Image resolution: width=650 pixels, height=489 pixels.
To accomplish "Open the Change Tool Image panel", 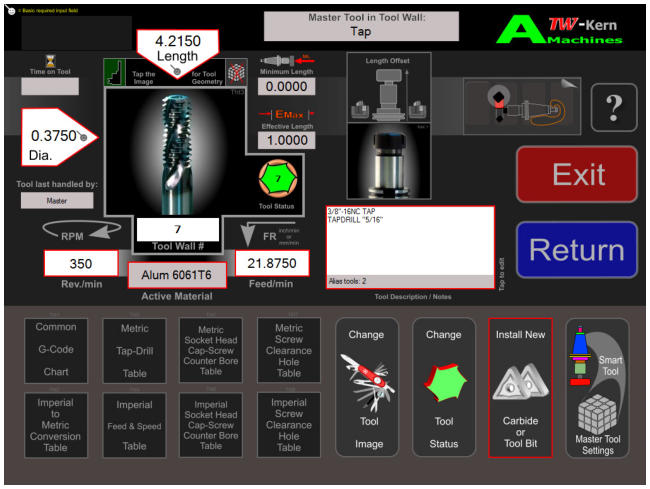I will pyautogui.click(x=367, y=387).
